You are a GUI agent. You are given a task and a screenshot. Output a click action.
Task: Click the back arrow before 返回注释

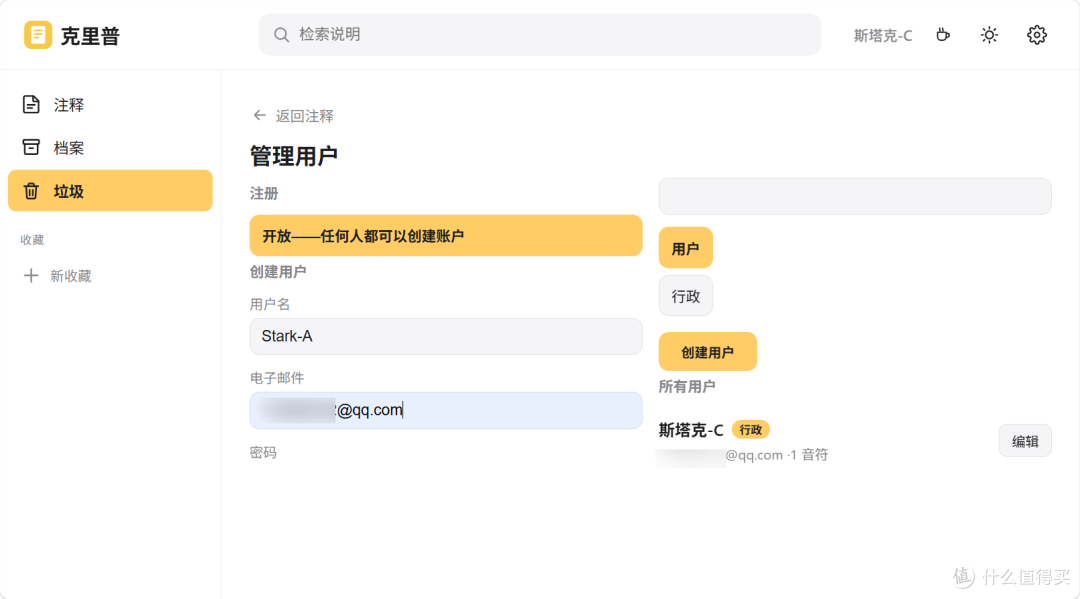tap(260, 116)
